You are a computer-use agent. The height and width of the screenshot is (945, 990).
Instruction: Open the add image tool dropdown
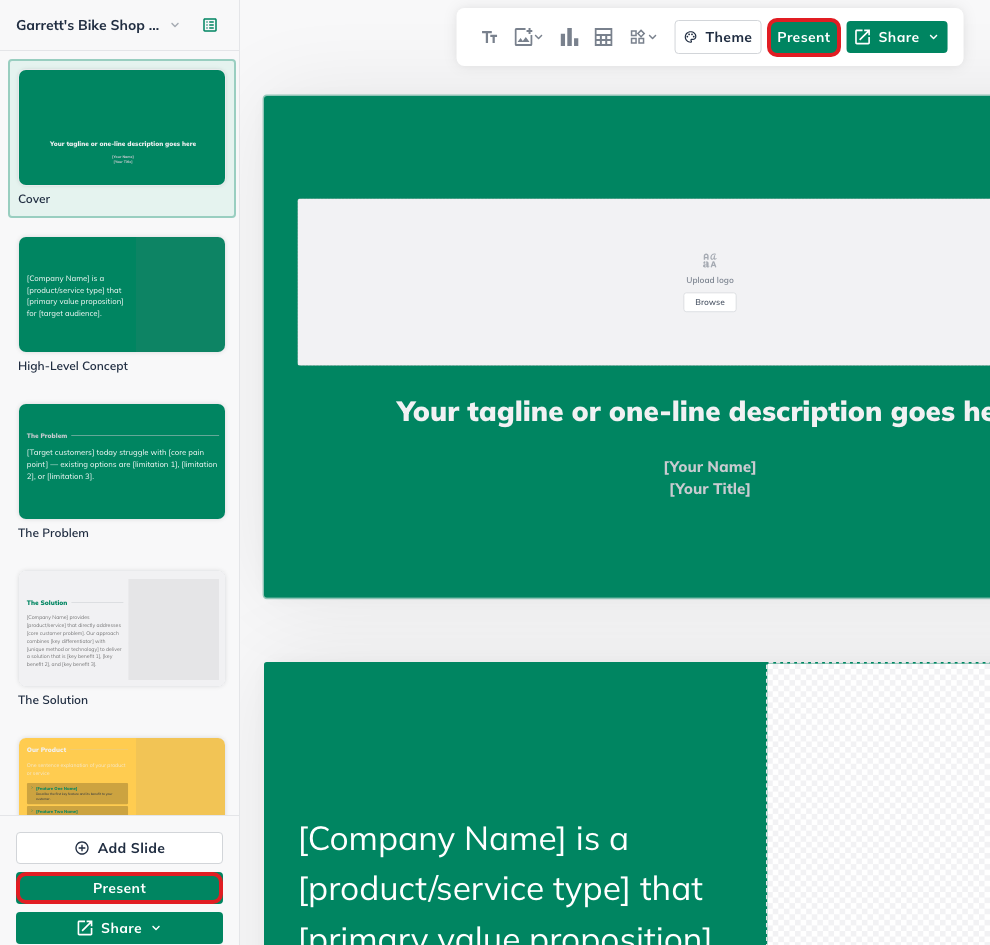pyautogui.click(x=528, y=37)
